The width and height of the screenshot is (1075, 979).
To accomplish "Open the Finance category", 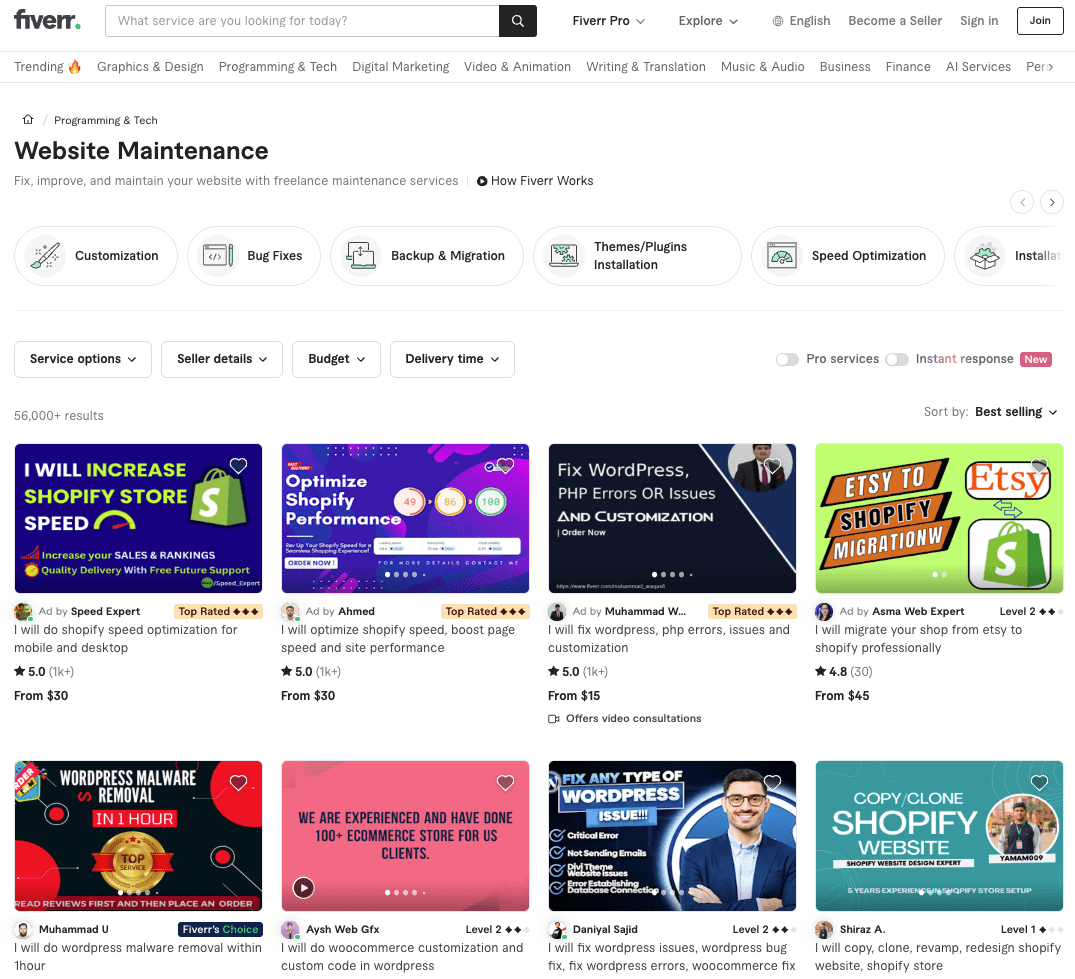I will 908,67.
